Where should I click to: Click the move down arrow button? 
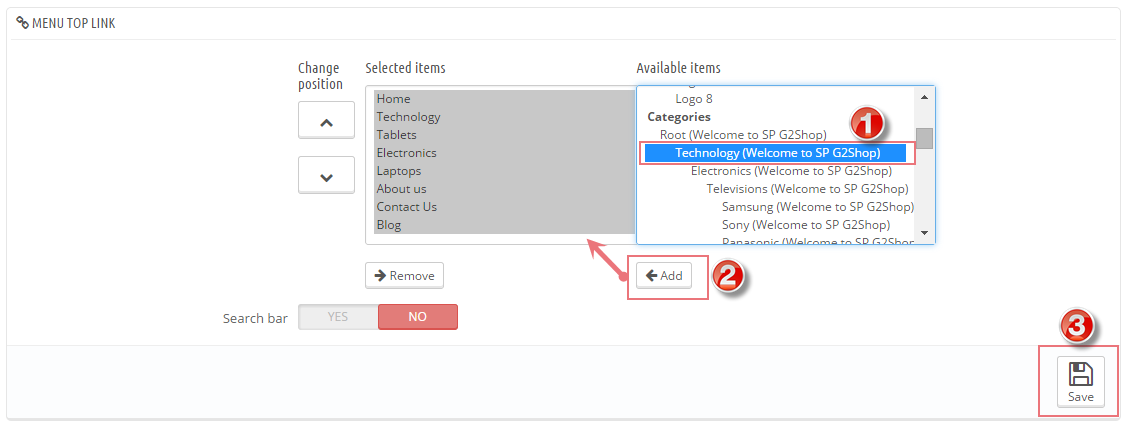[x=327, y=175]
